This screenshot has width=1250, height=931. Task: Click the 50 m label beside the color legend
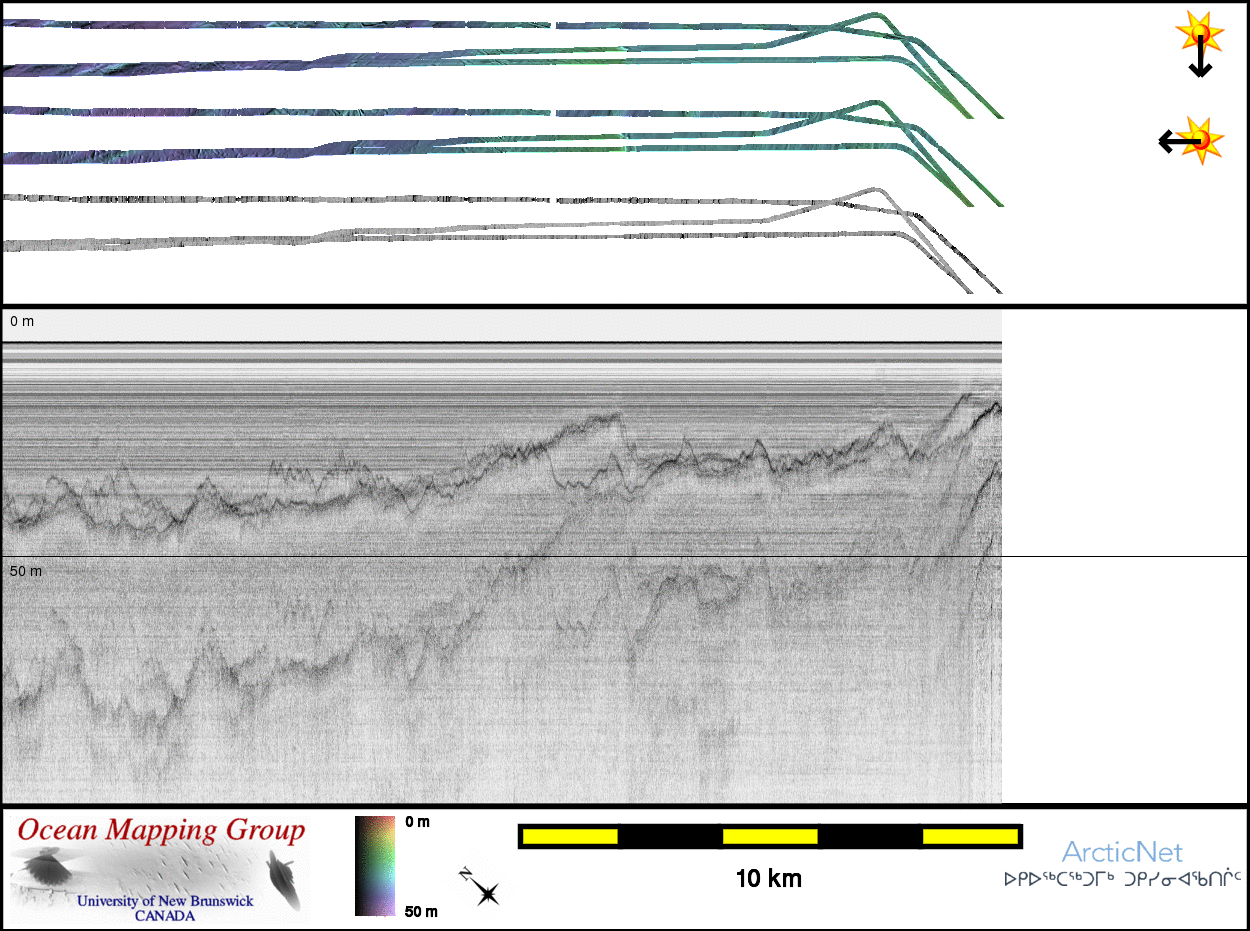[420, 911]
